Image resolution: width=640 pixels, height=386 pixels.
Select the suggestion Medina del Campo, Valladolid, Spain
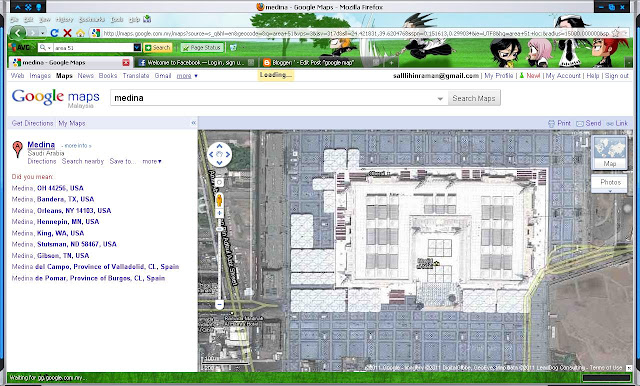click(95, 266)
